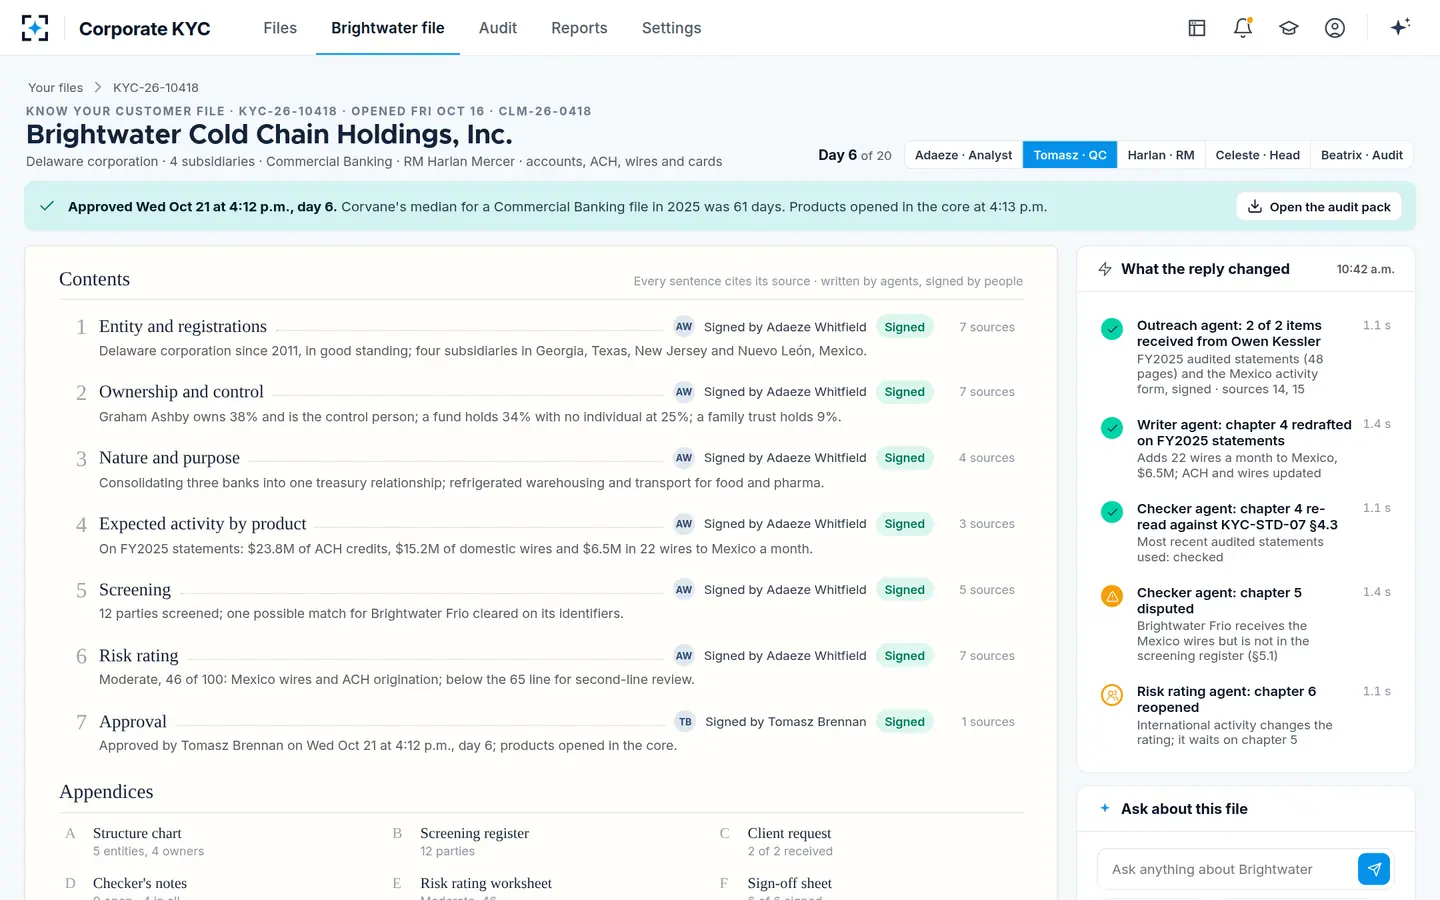Select the Tomasz · QC role
This screenshot has width=1440, height=900.
(1070, 155)
